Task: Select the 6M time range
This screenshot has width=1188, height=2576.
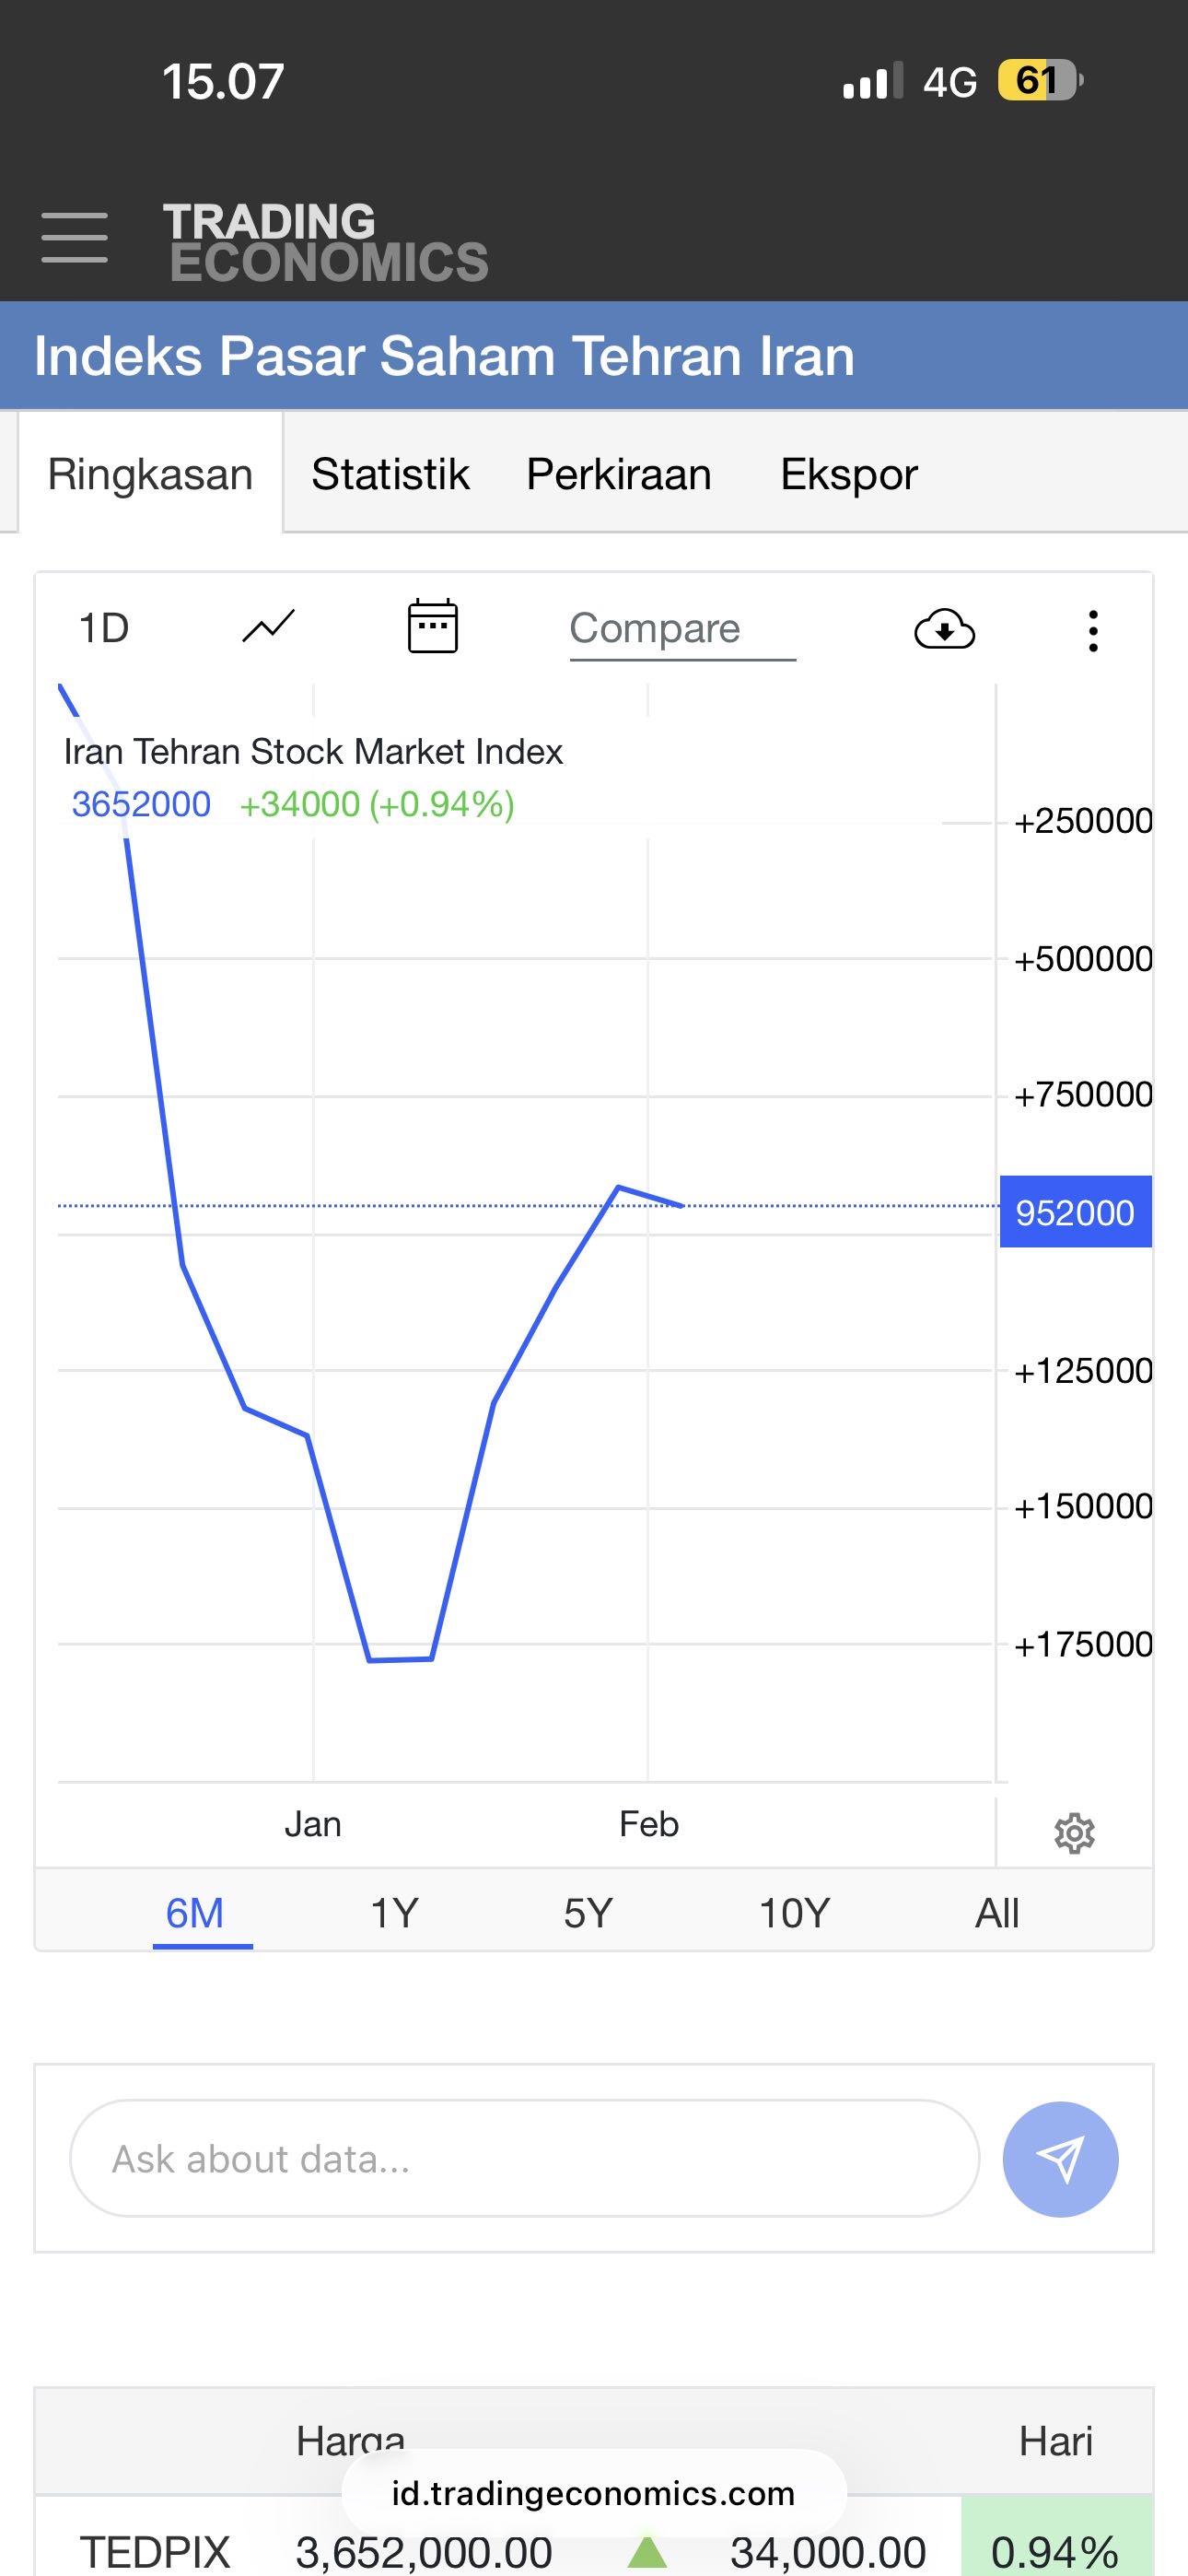Action: coord(195,1913)
